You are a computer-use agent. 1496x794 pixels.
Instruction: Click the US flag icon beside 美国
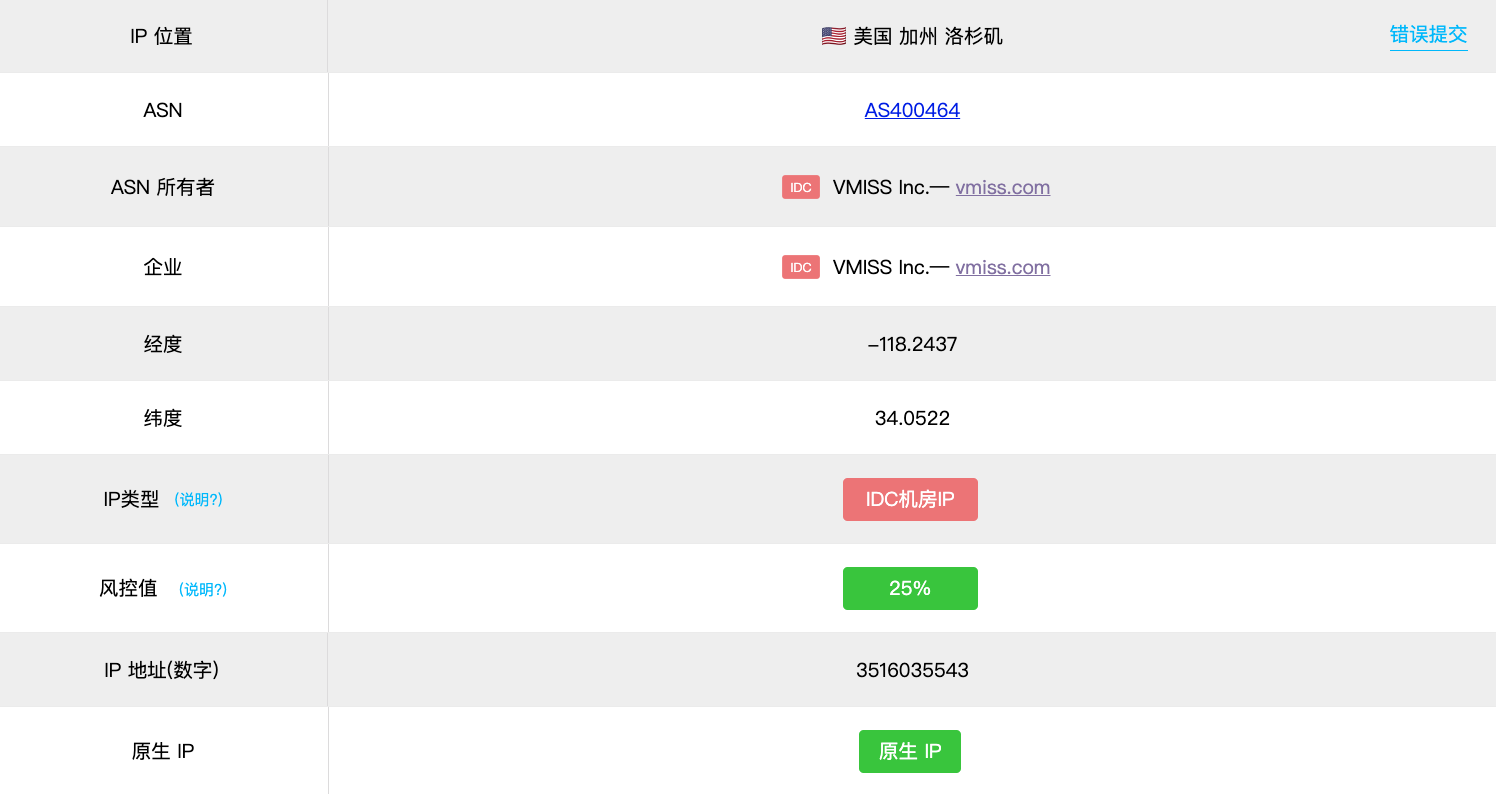833,37
